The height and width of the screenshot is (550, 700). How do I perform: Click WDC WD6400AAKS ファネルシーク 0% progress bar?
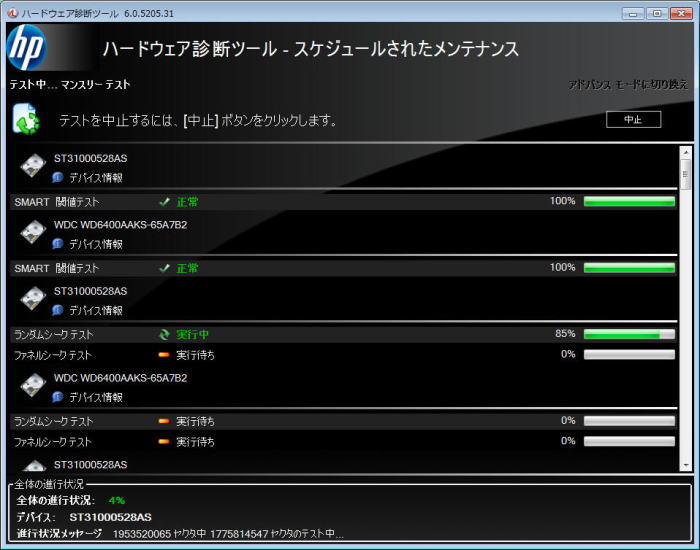point(629,441)
